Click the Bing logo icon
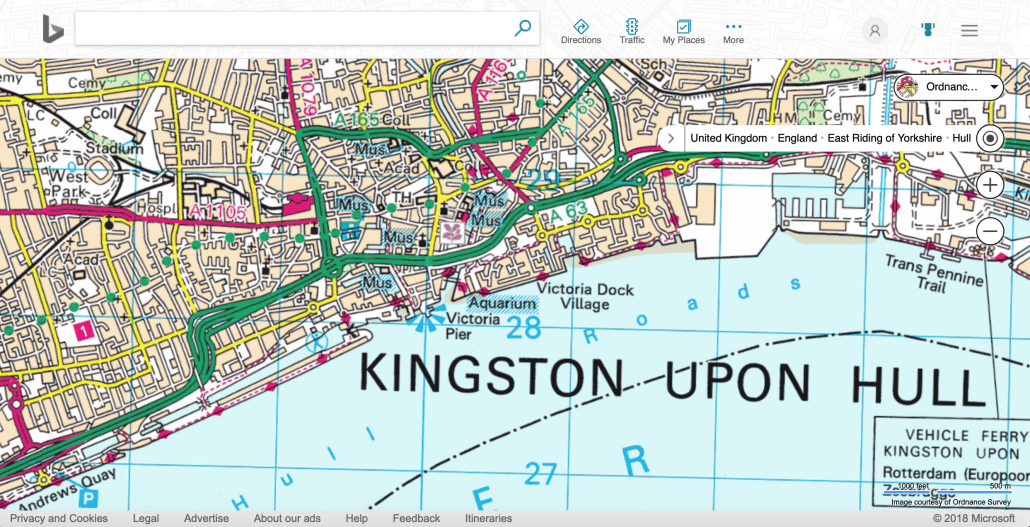This screenshot has height=527, width=1030. [53, 30]
